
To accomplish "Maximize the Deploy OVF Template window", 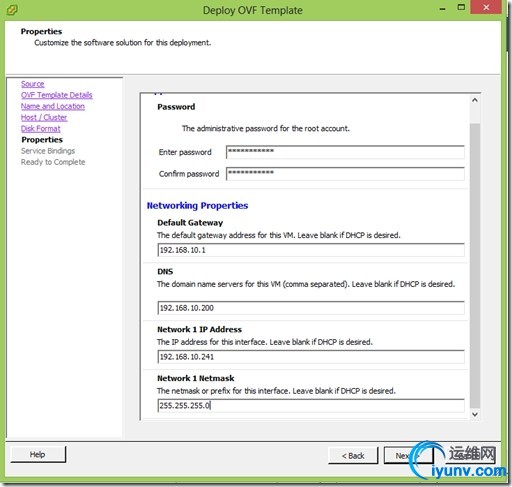I will click(x=461, y=7).
